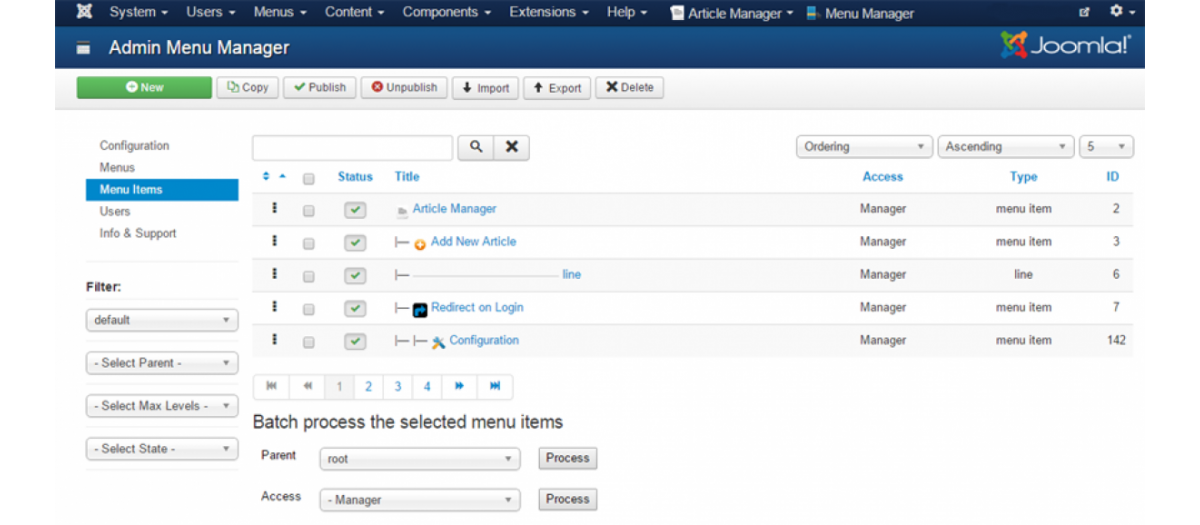Open the Content menu
1200x525 pixels.
(355, 12)
